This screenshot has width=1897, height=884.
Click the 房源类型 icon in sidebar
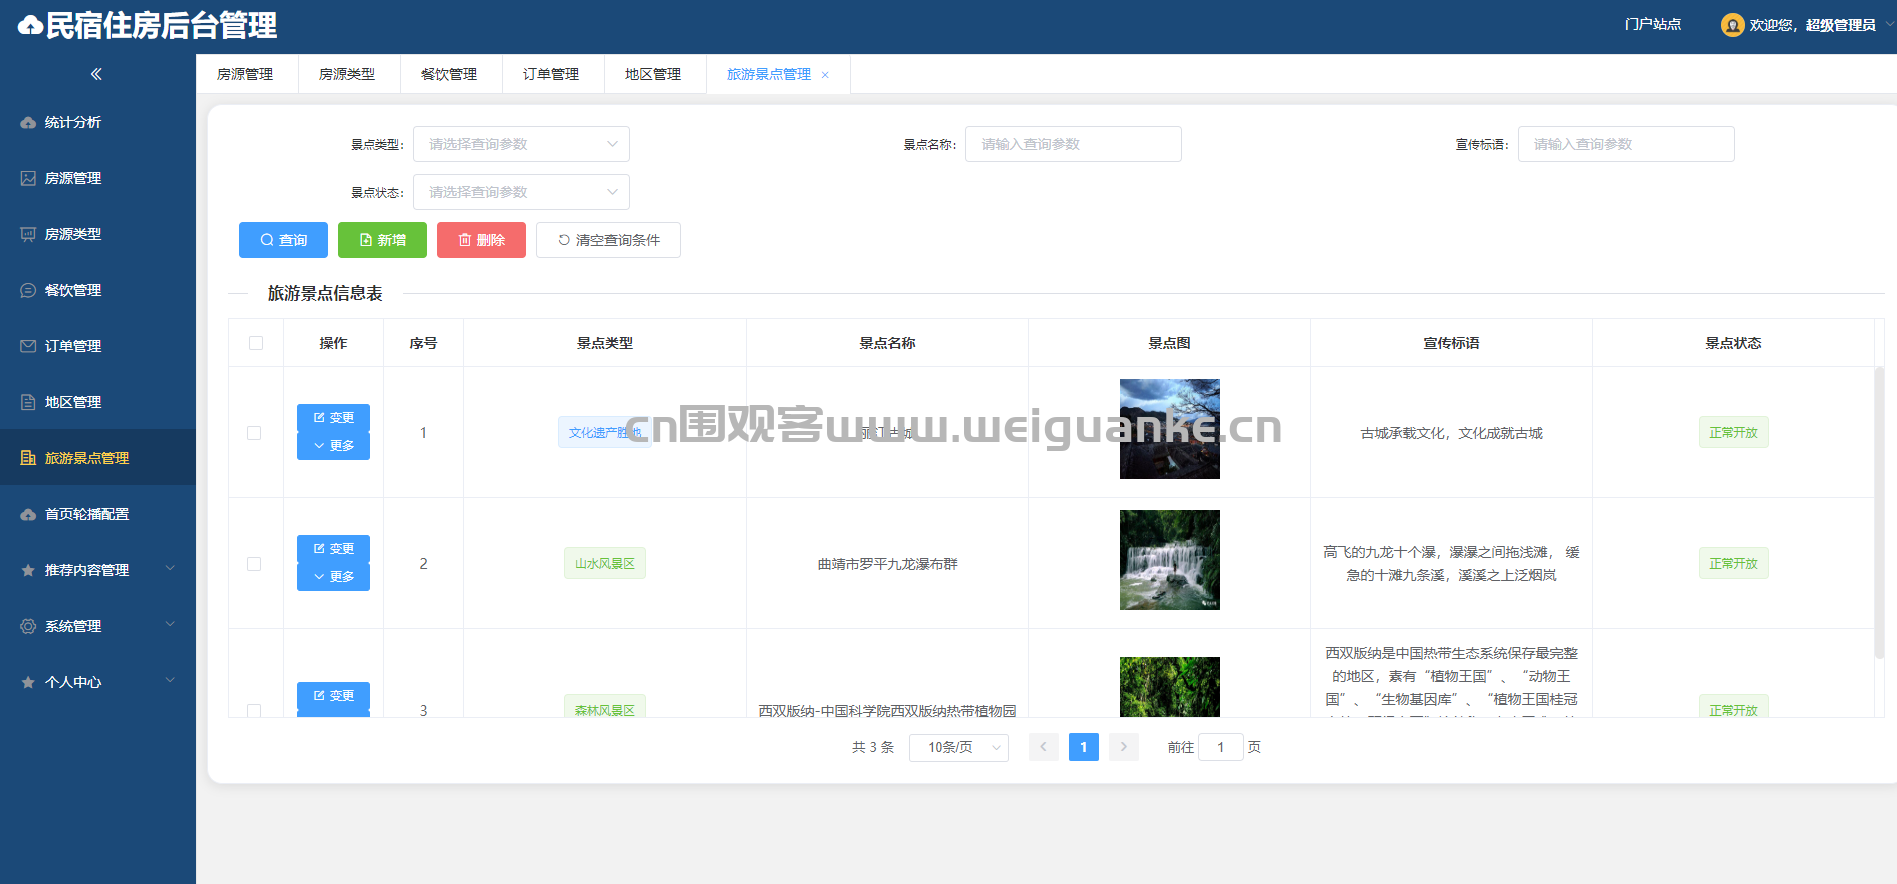coord(28,234)
